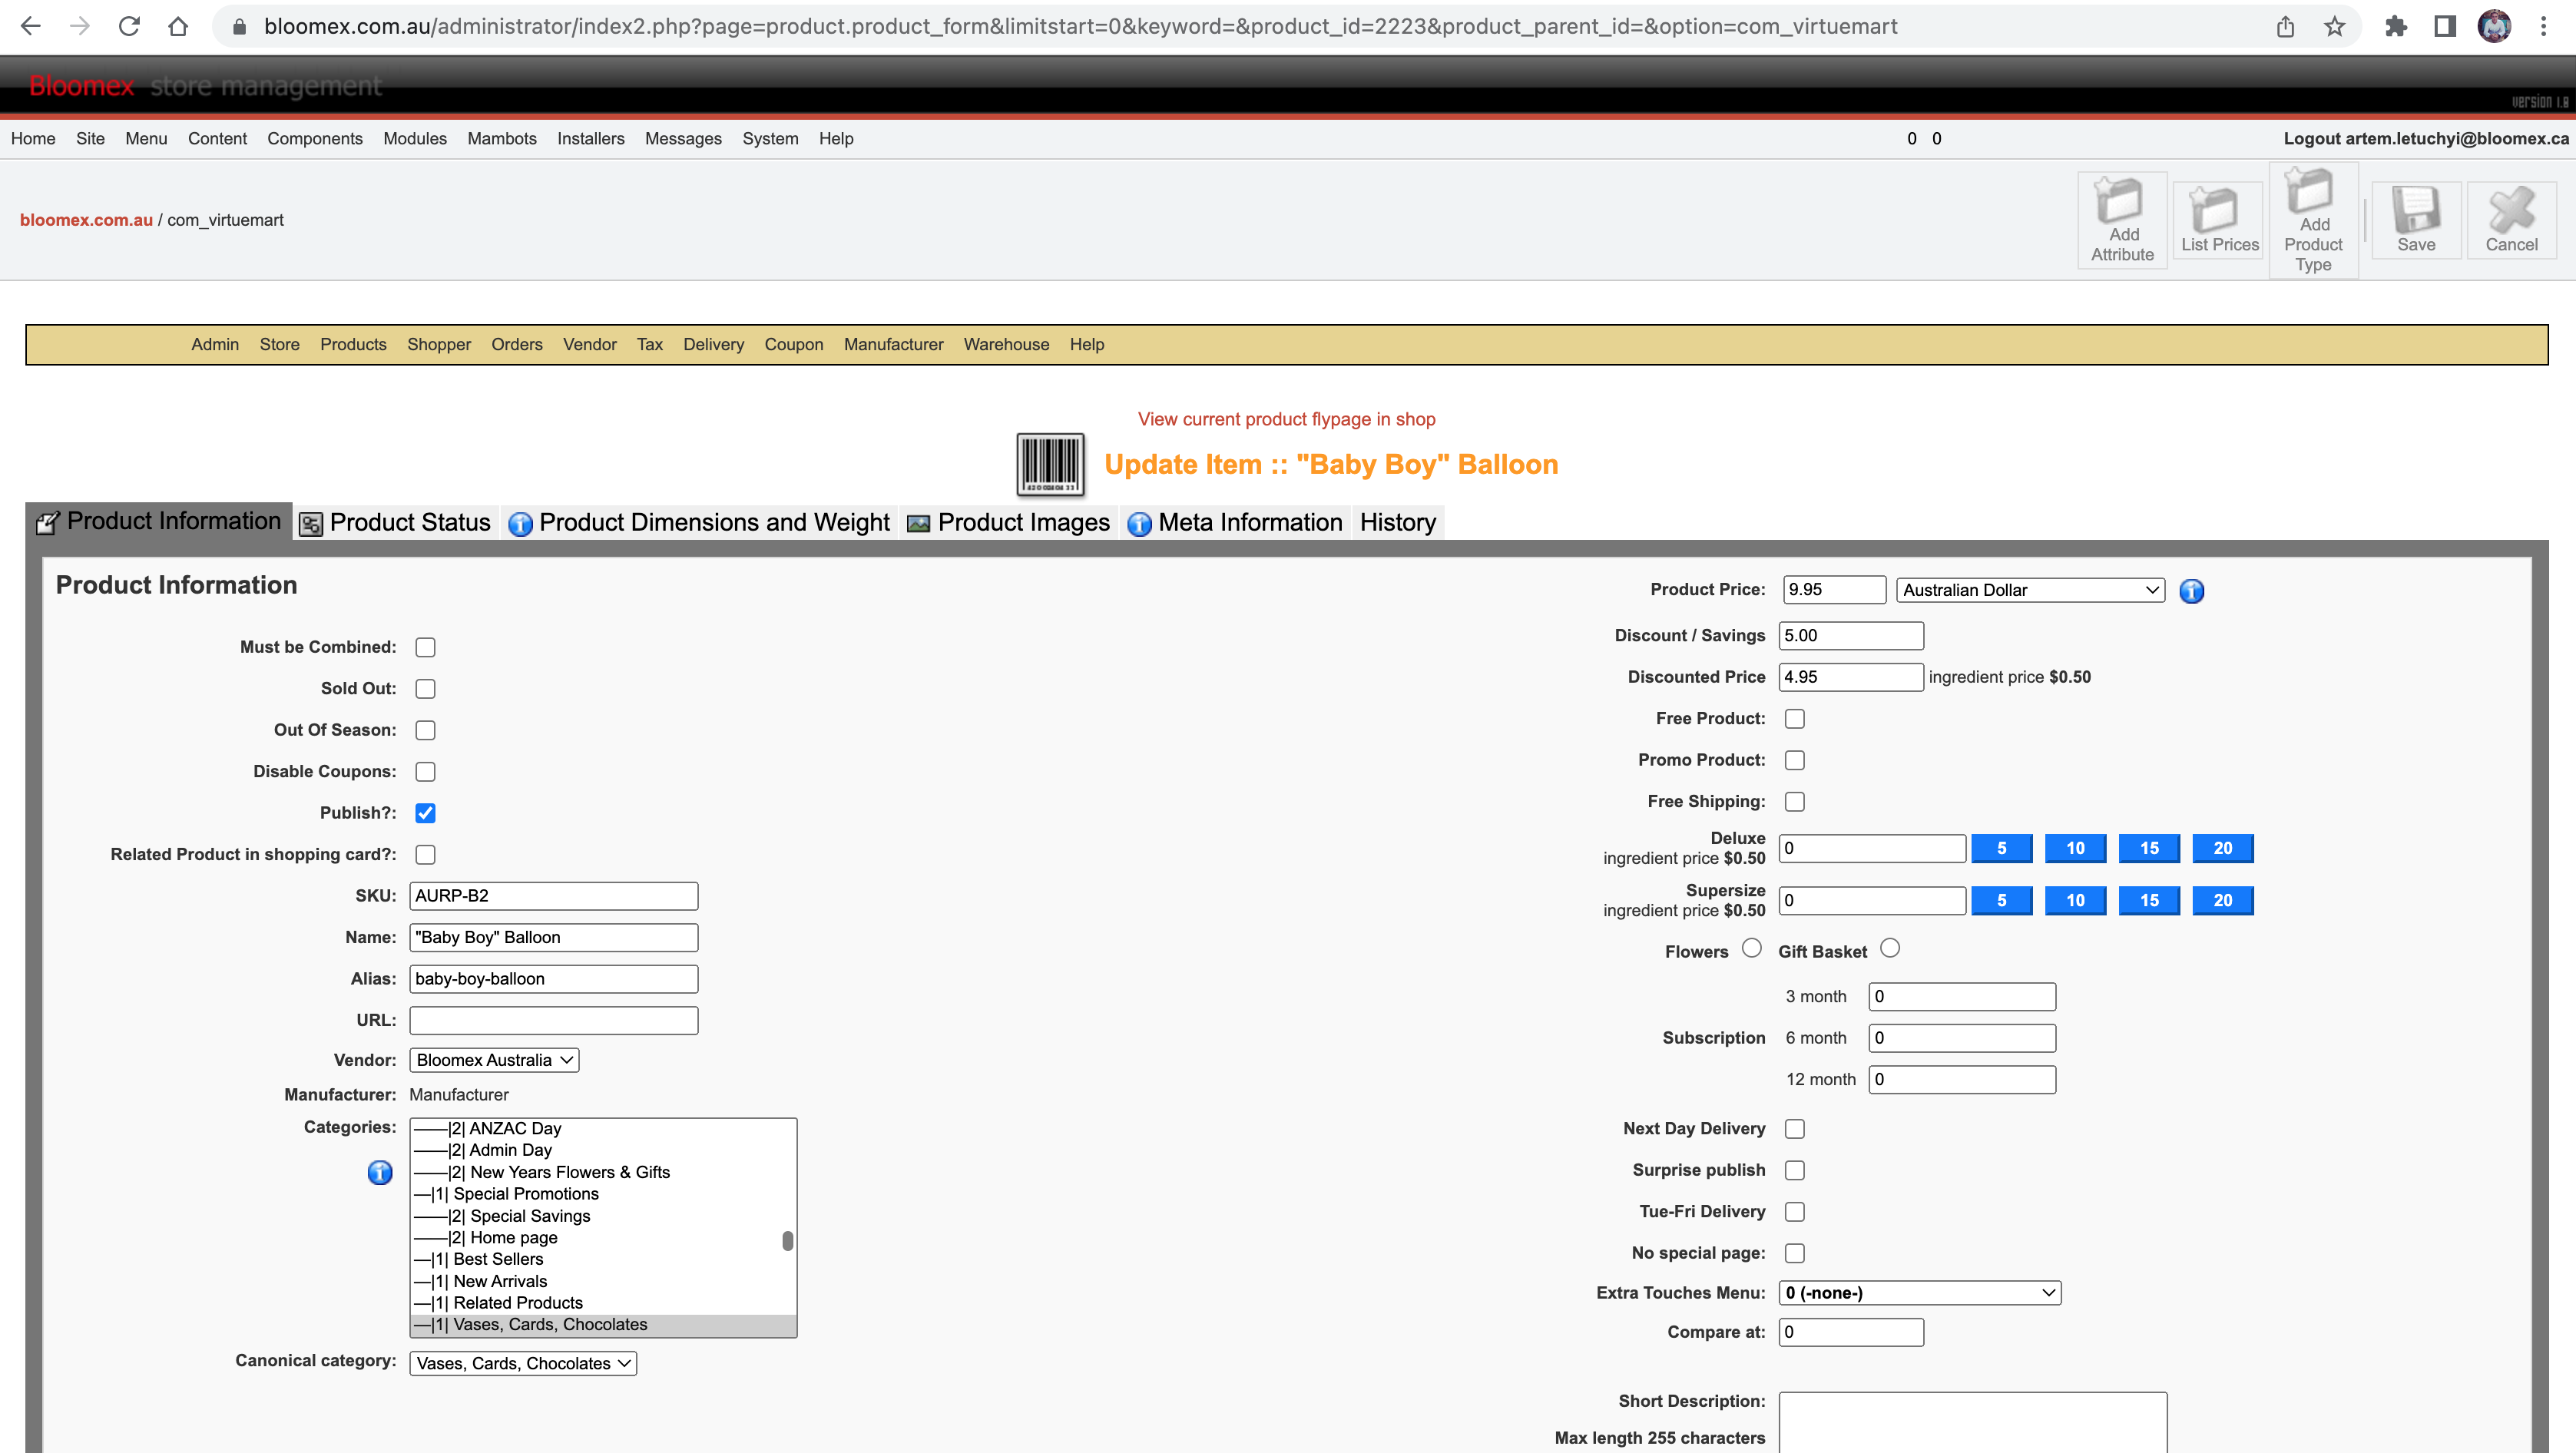This screenshot has width=2576, height=1453.
Task: Click the SKU input field
Action: pos(554,896)
